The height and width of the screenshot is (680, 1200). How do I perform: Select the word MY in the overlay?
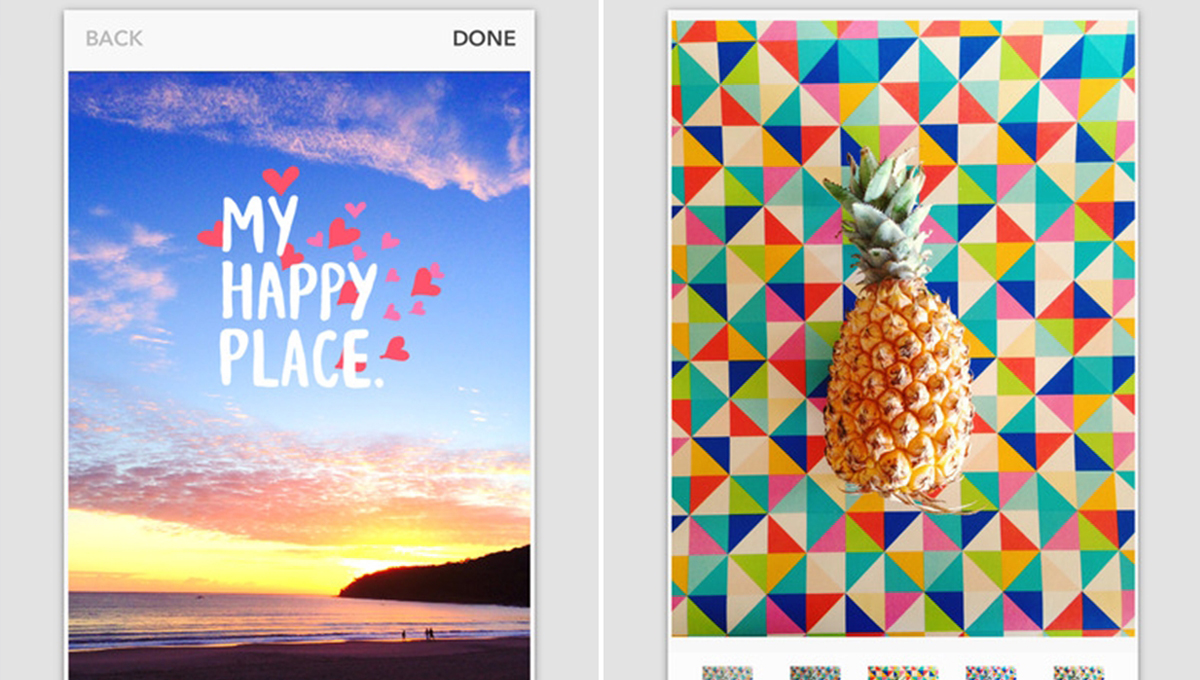pyautogui.click(x=258, y=225)
